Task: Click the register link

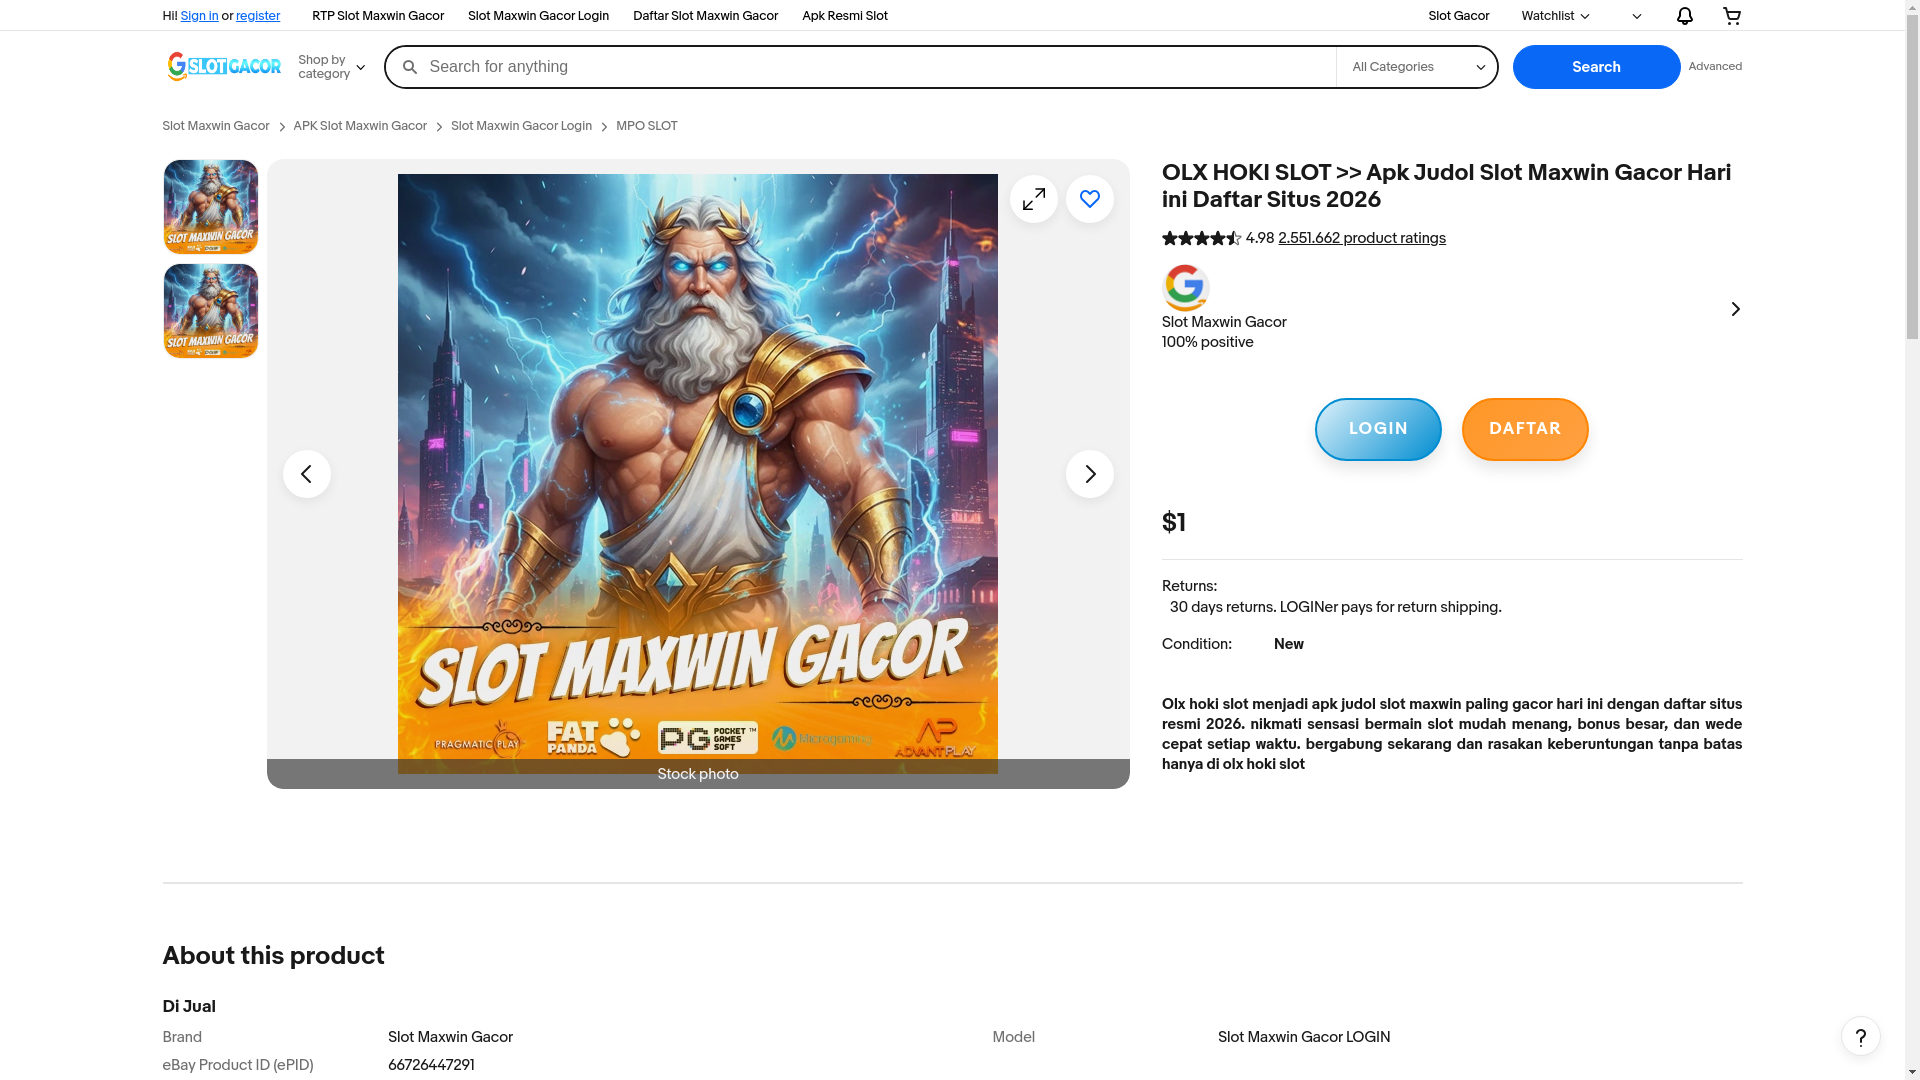Action: pos(258,16)
